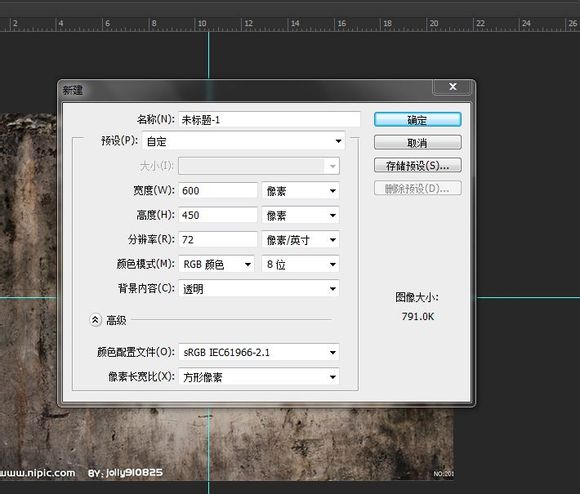Screen dimensions: 580x494
Task: Open 背景内容 透明 dropdown
Action: coord(259,288)
